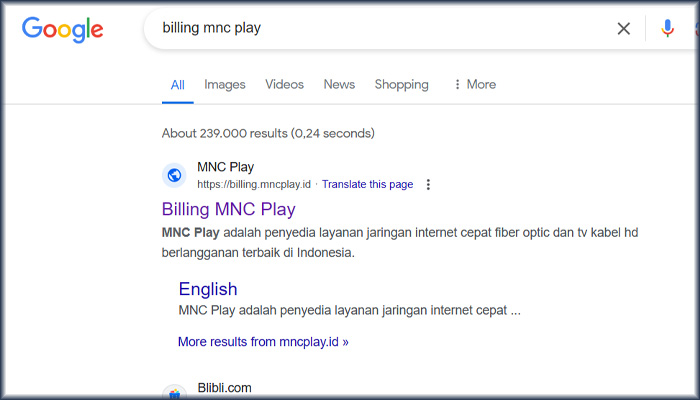
Task: Click the English sitelink description text
Action: (350, 310)
